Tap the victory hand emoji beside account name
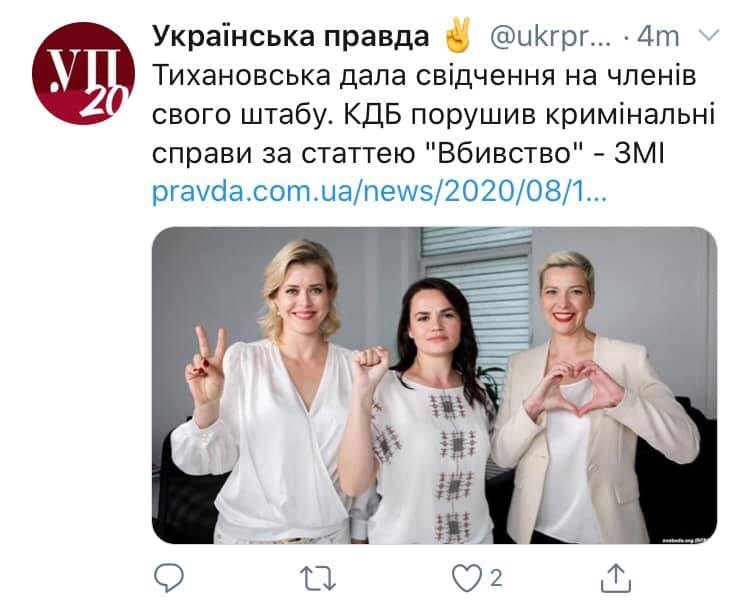 tap(458, 35)
